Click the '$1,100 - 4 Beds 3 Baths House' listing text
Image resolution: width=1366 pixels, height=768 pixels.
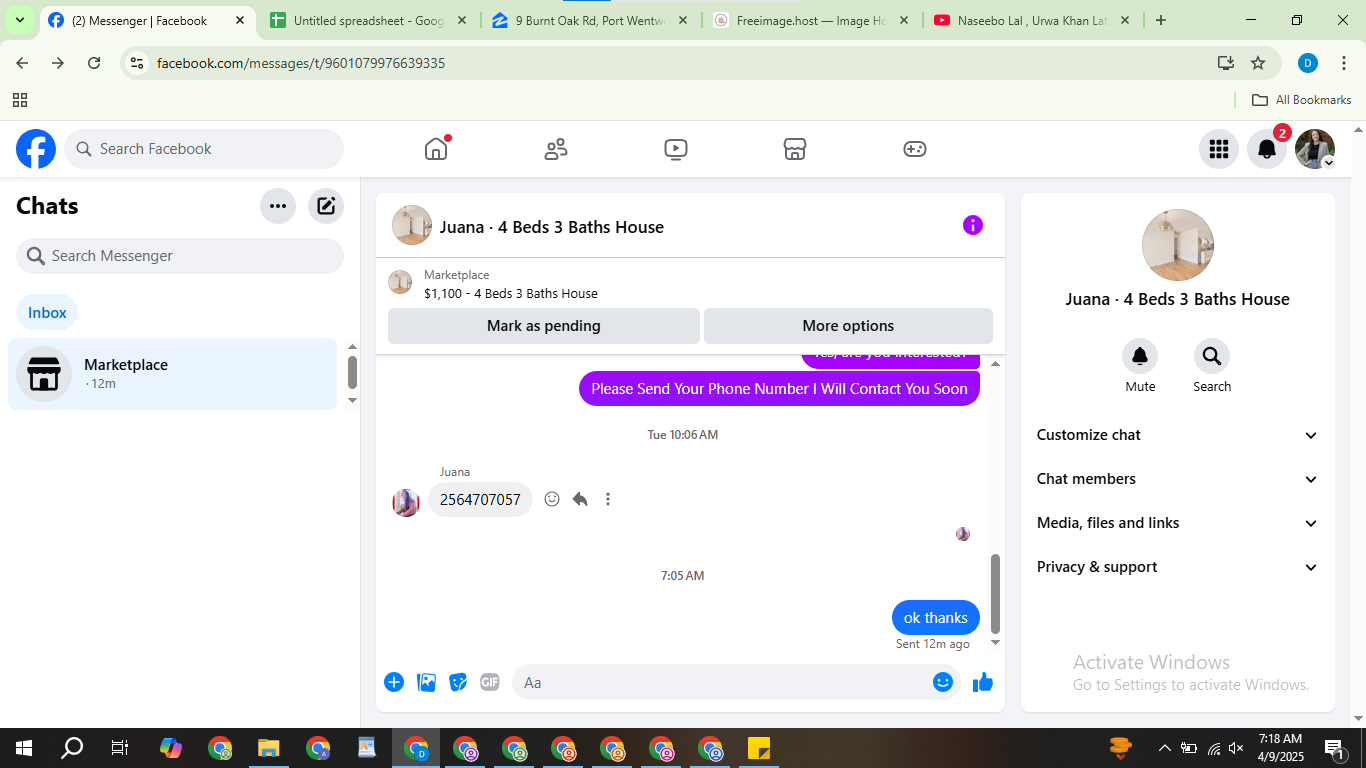[x=511, y=294]
